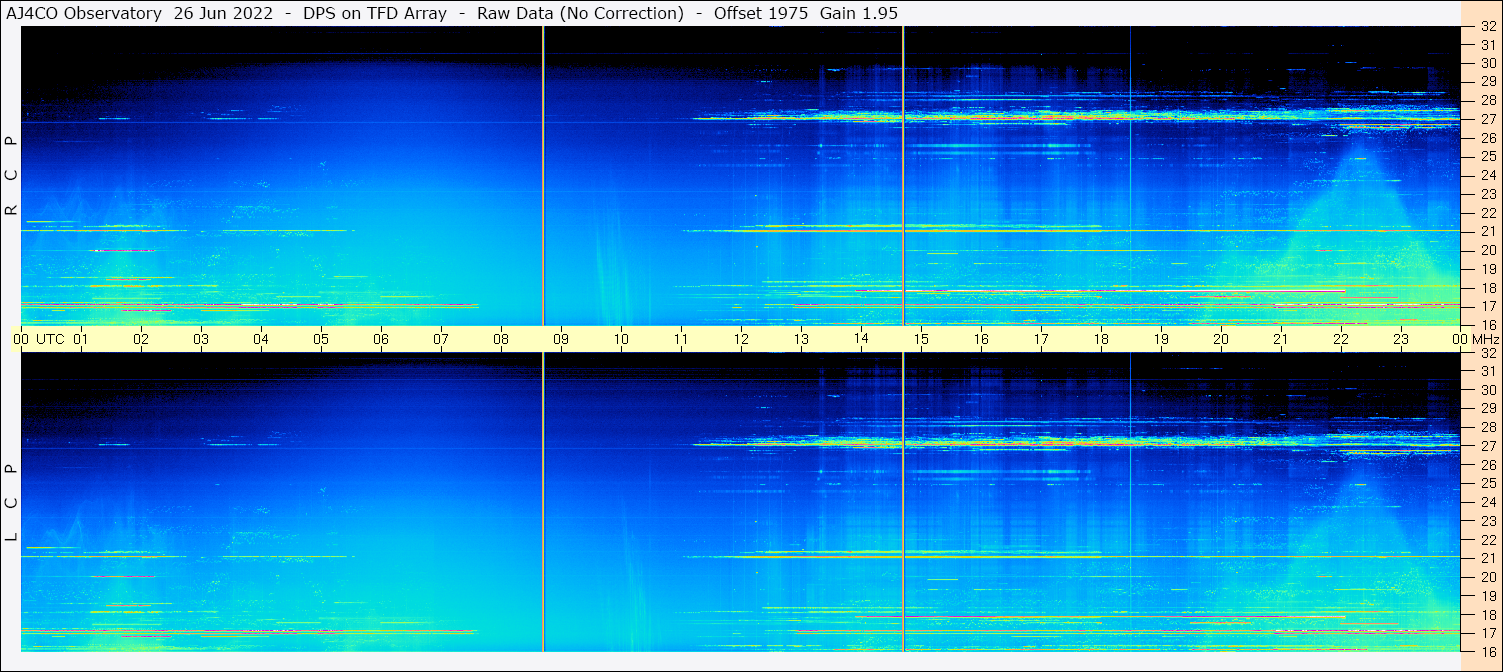The height and width of the screenshot is (672, 1503).
Task: Select the 'Gain 1.95' value in header
Action: click(x=858, y=13)
